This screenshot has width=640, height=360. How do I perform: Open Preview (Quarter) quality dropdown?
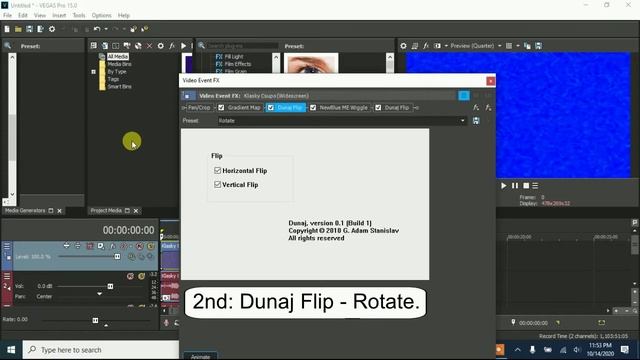click(x=476, y=46)
